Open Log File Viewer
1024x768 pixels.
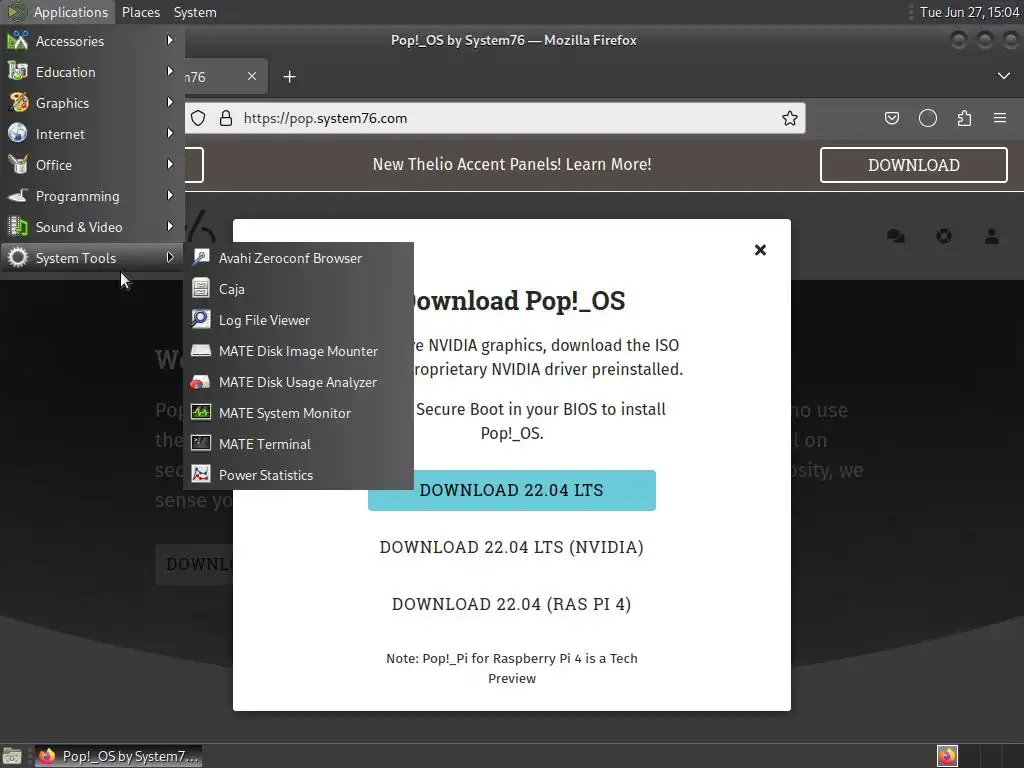(298, 320)
